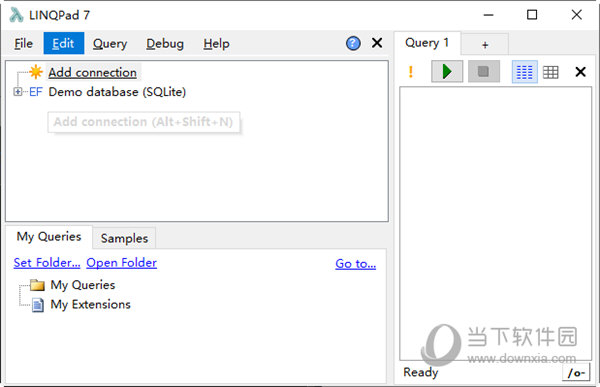Click the Add connection link
Screen dimensions: 600x387
(x=92, y=72)
